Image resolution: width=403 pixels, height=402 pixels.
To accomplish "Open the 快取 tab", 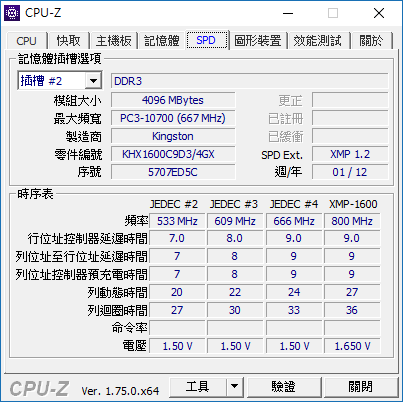I will pyautogui.click(x=68, y=41).
